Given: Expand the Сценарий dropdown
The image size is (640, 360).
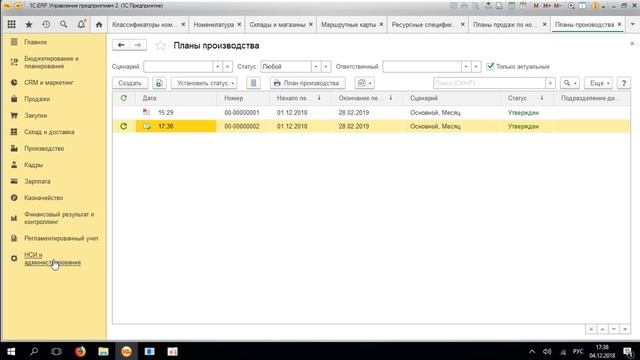Looking at the screenshot, I should coord(218,67).
